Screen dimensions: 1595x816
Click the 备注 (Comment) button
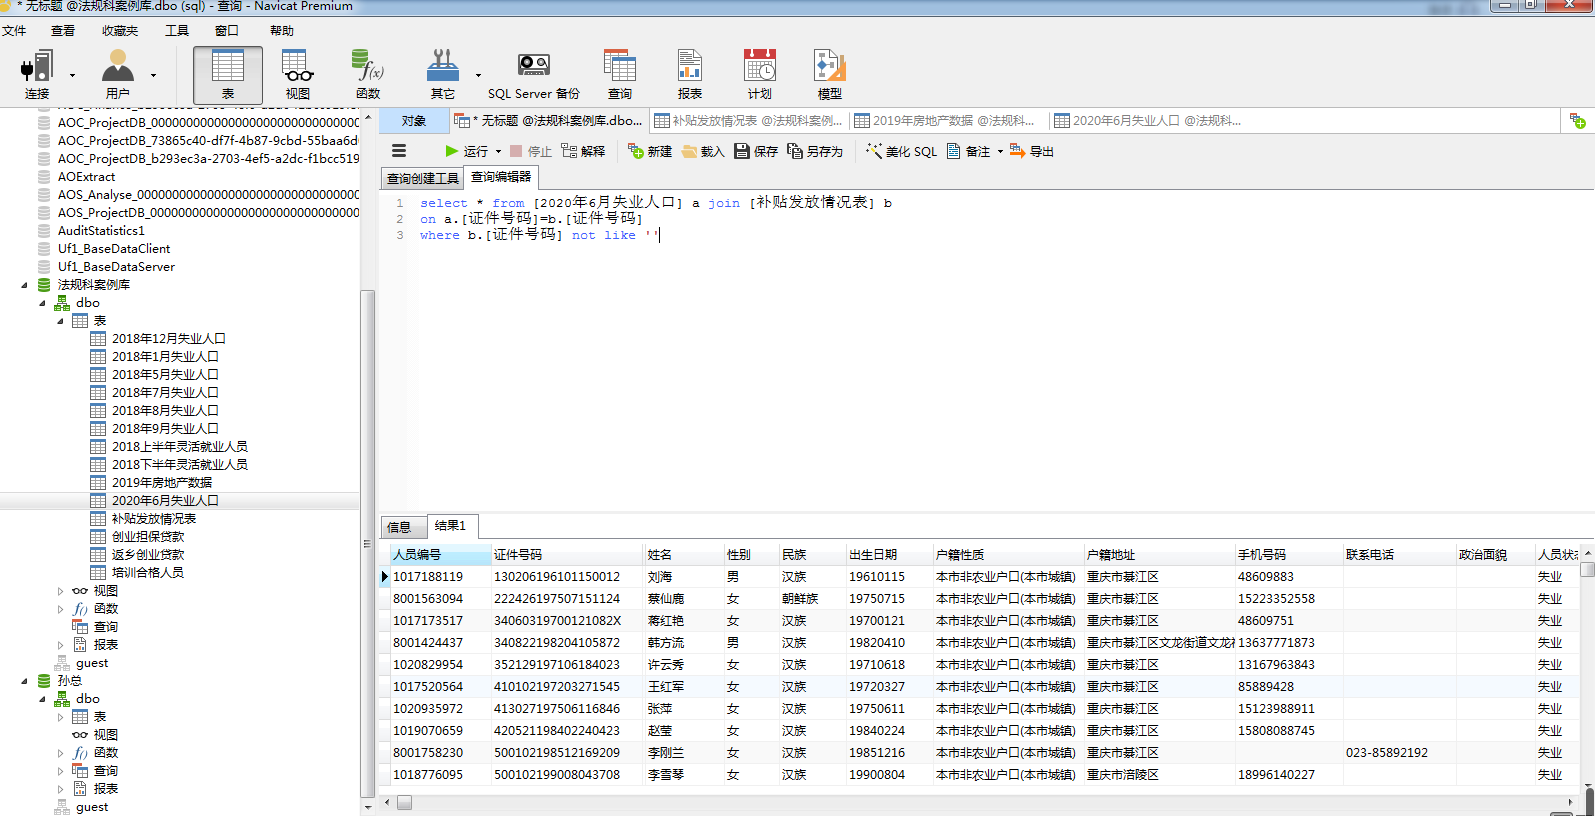(969, 151)
